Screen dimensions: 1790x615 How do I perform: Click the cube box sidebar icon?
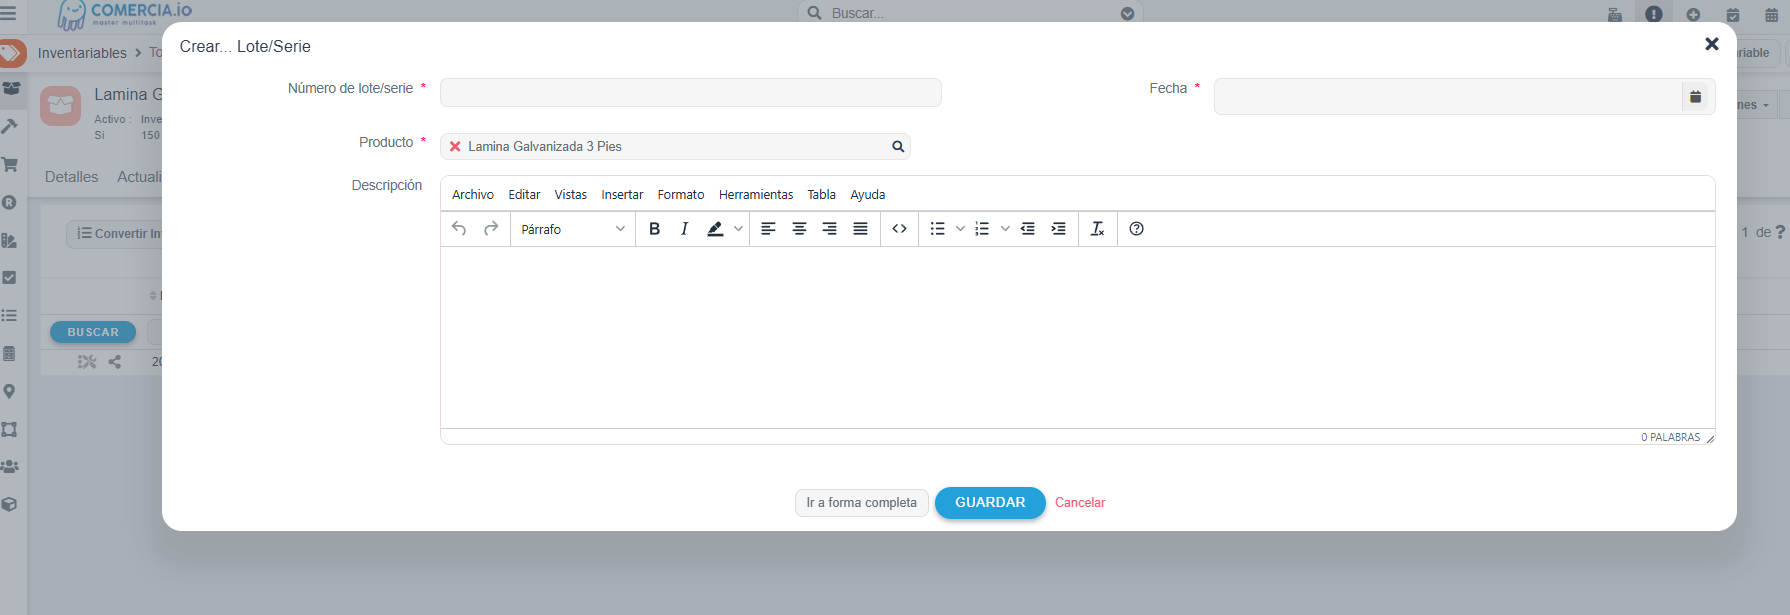click(10, 504)
